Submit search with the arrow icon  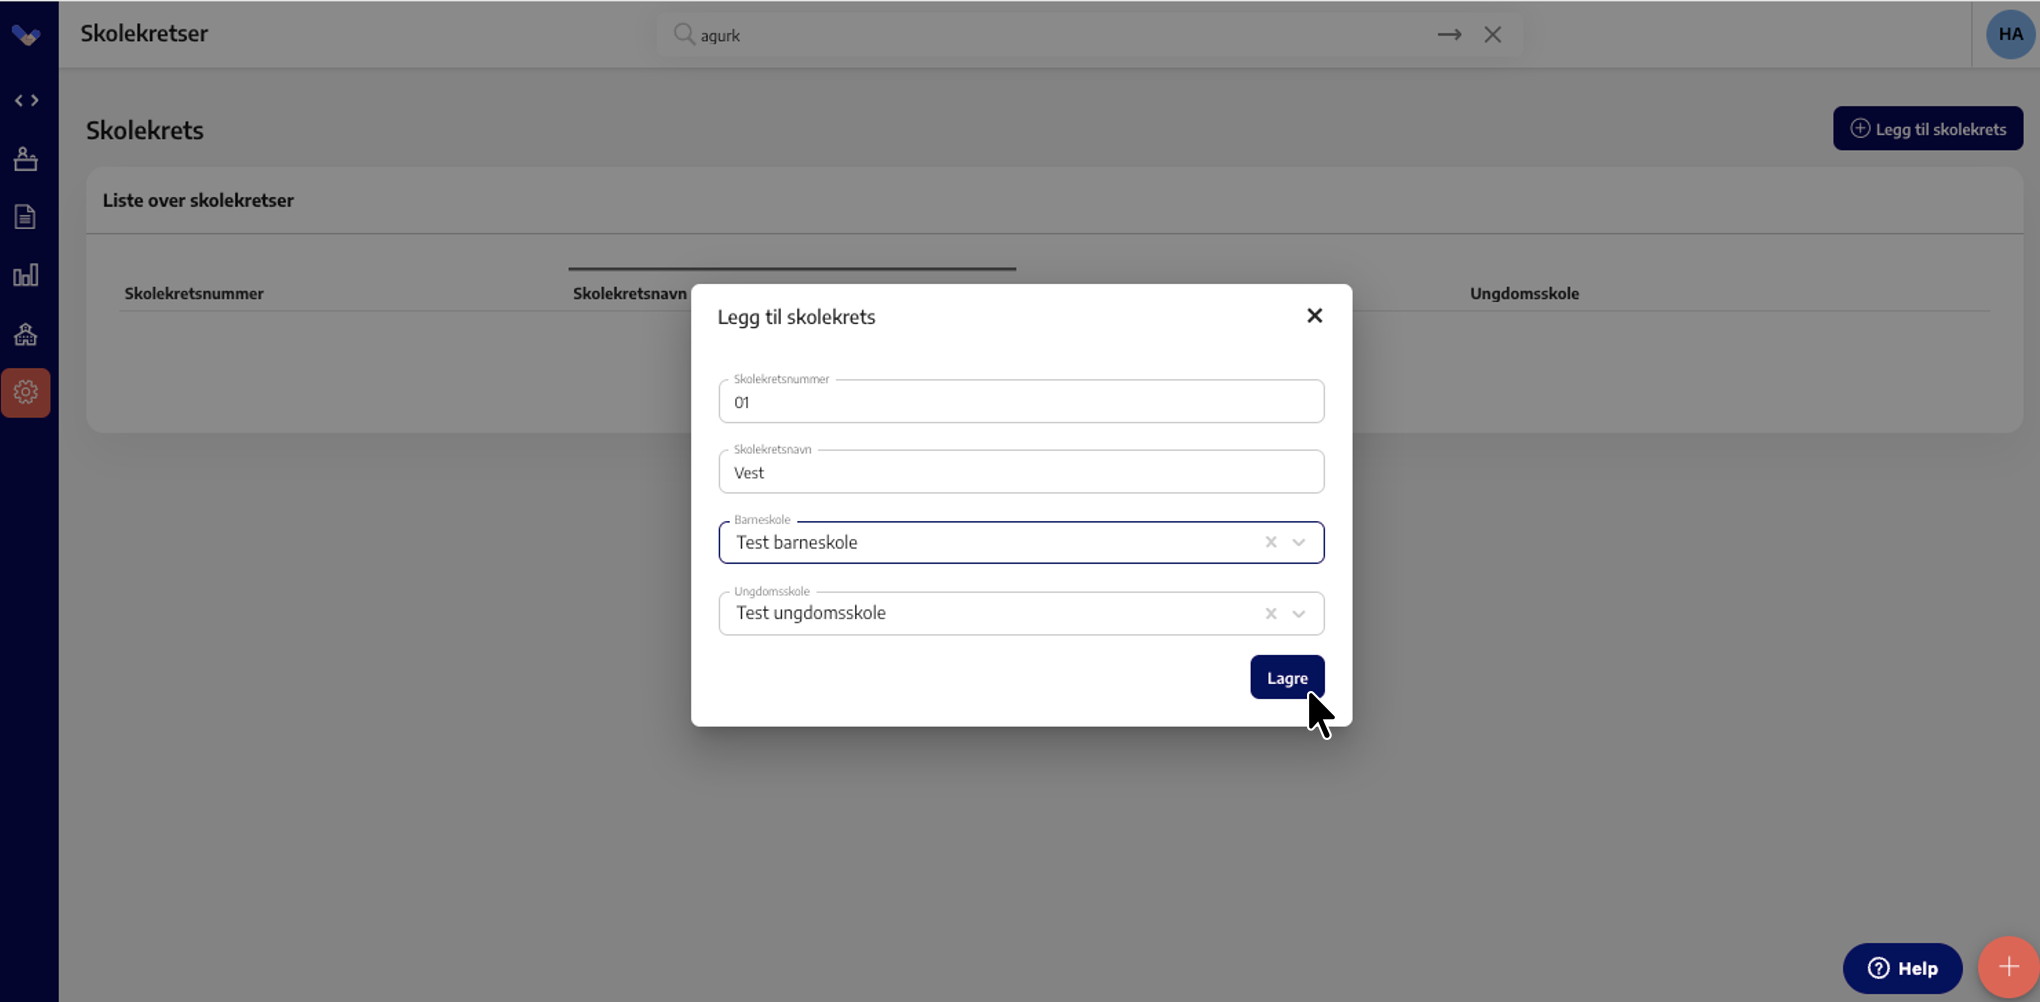pyautogui.click(x=1449, y=34)
